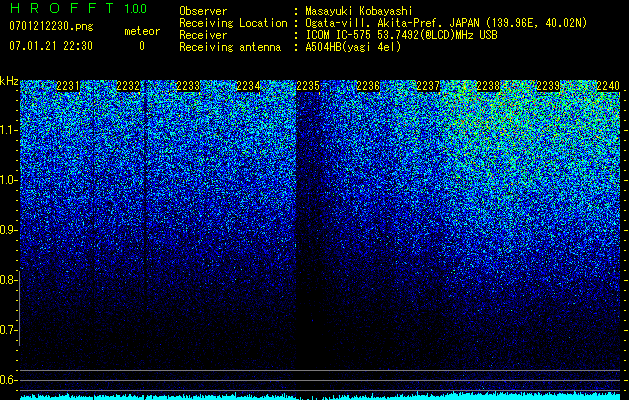Click the A504HB(yagi 4el) antenna text

pos(353,47)
